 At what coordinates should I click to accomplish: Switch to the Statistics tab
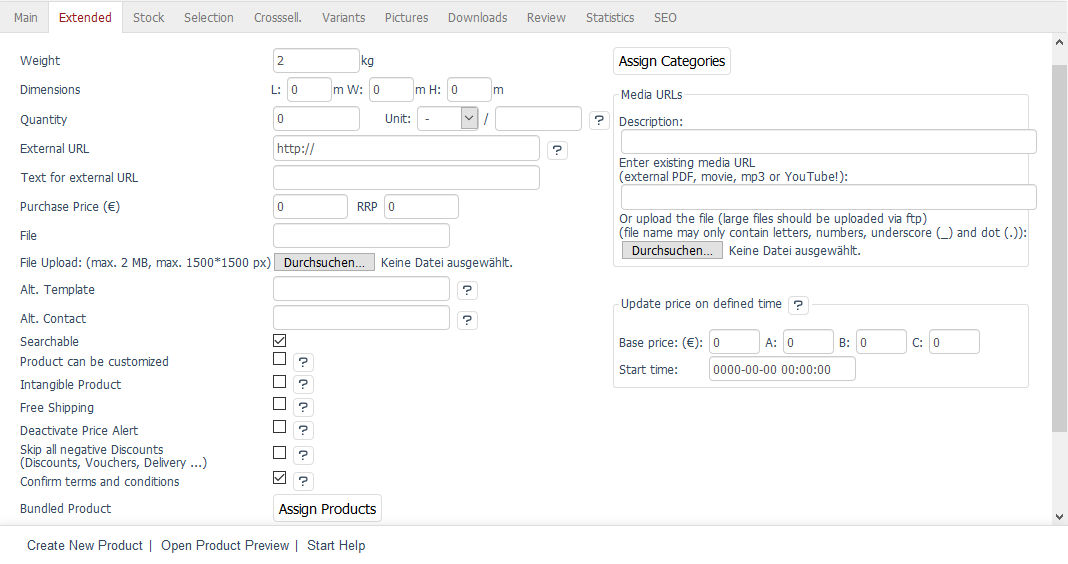coord(610,18)
